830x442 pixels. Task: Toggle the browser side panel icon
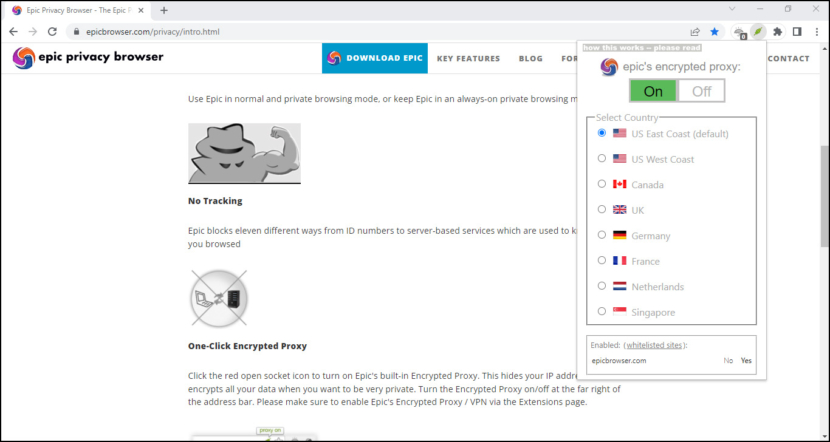pos(797,32)
